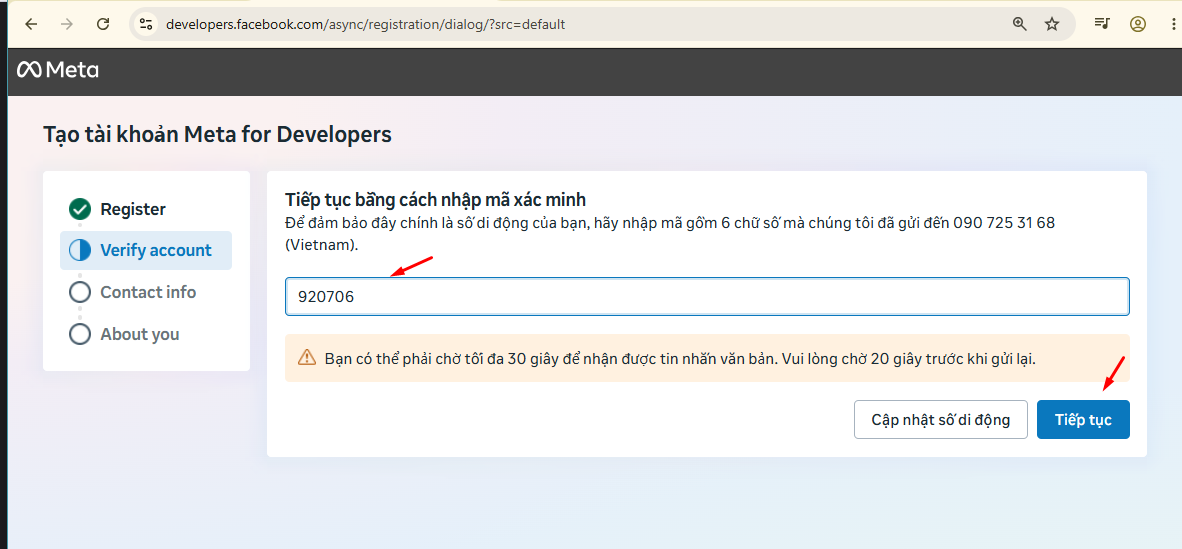Click the About you step circle

pyautogui.click(x=80, y=333)
